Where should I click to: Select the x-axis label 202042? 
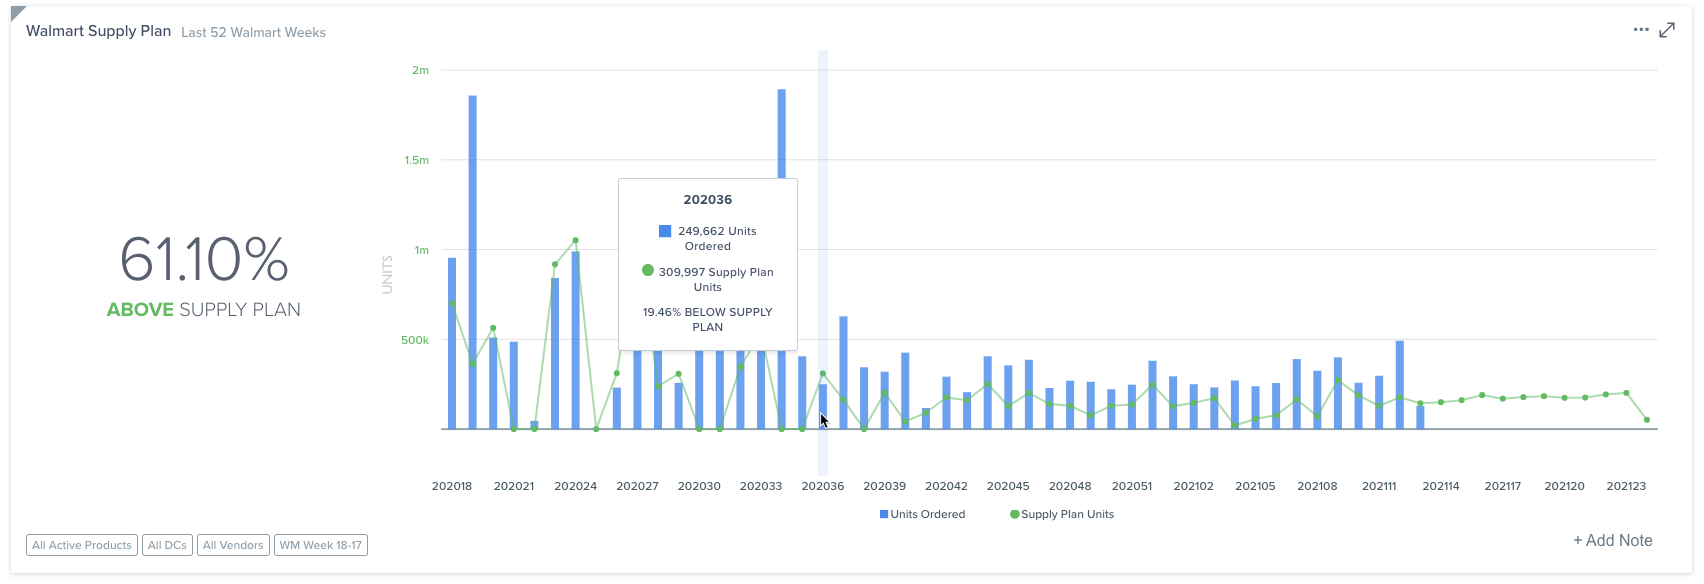946,486
